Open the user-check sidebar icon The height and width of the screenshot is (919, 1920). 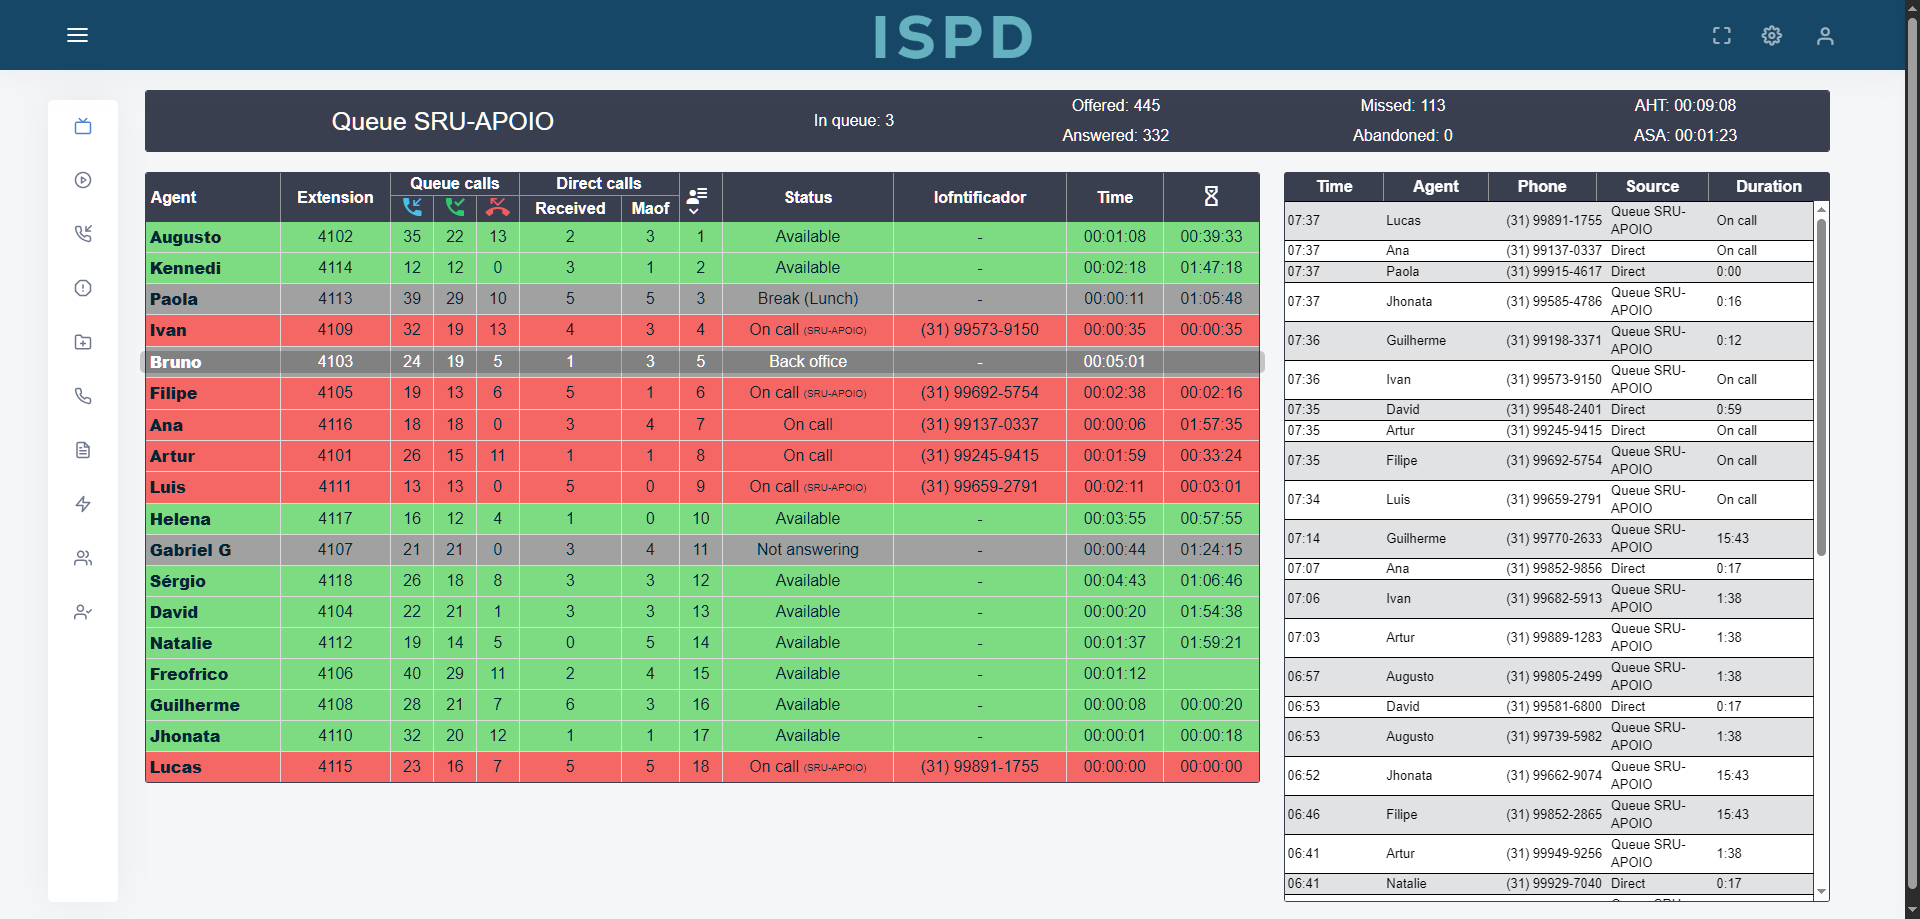click(83, 612)
